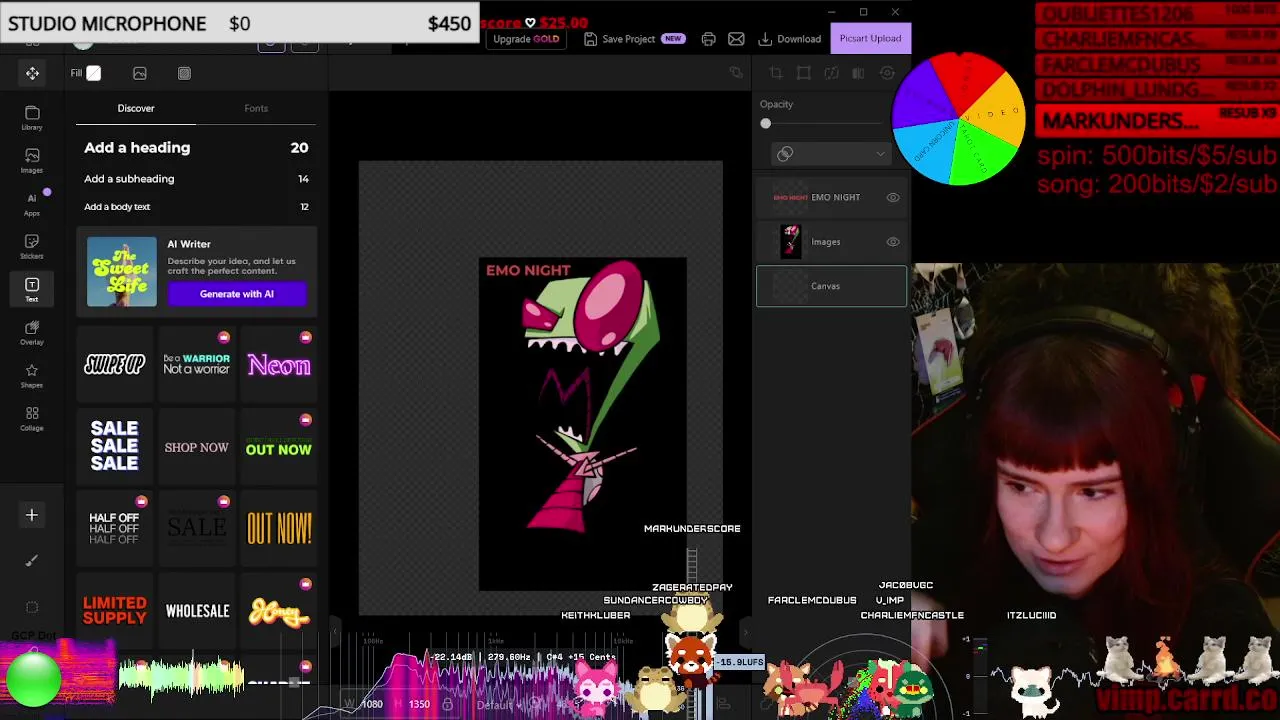The height and width of the screenshot is (720, 1280).
Task: Click the image fill icon beside Fill
Action: pos(140,73)
